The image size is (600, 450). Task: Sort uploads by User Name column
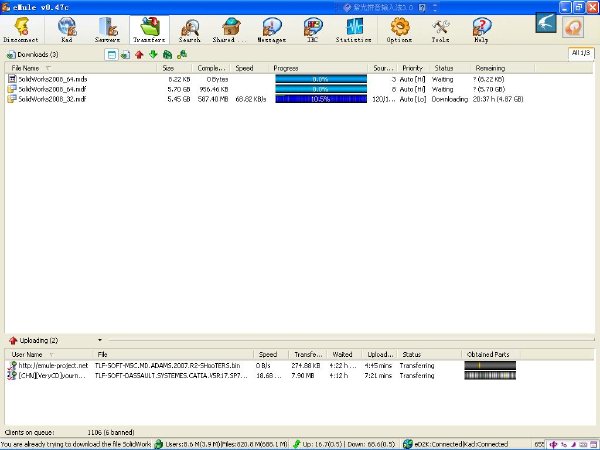click(x=49, y=354)
